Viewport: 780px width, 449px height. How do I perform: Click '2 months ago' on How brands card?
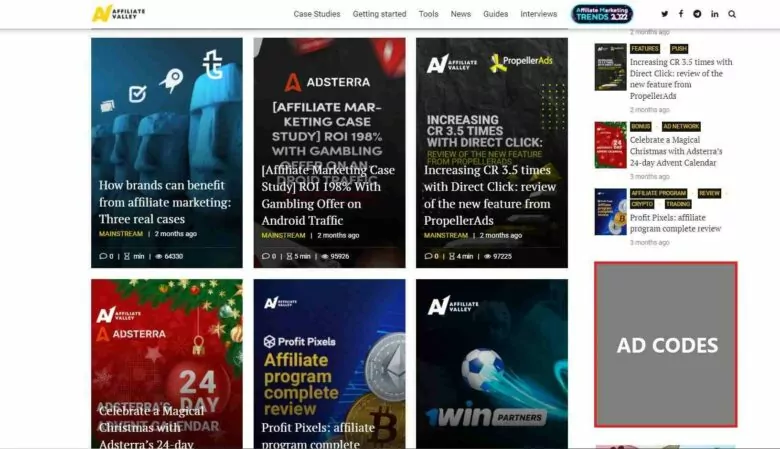coord(176,234)
